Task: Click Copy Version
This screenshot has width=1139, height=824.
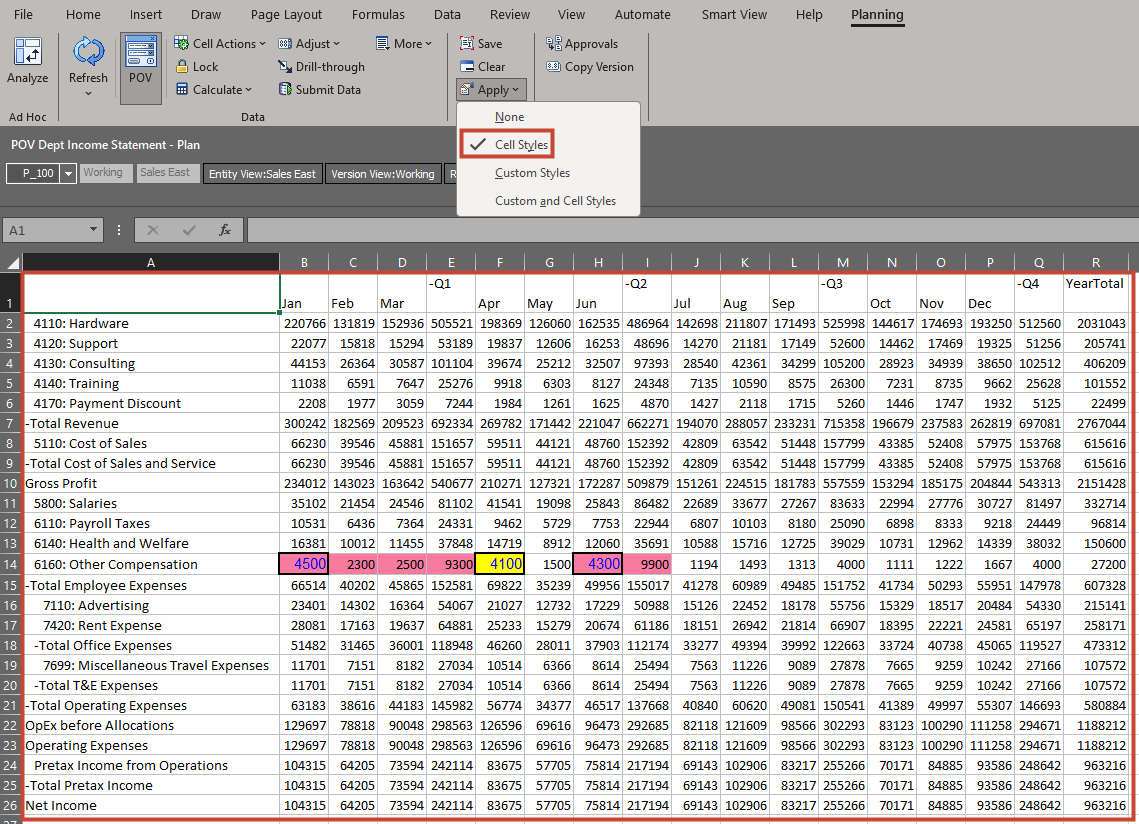Action: (590, 67)
